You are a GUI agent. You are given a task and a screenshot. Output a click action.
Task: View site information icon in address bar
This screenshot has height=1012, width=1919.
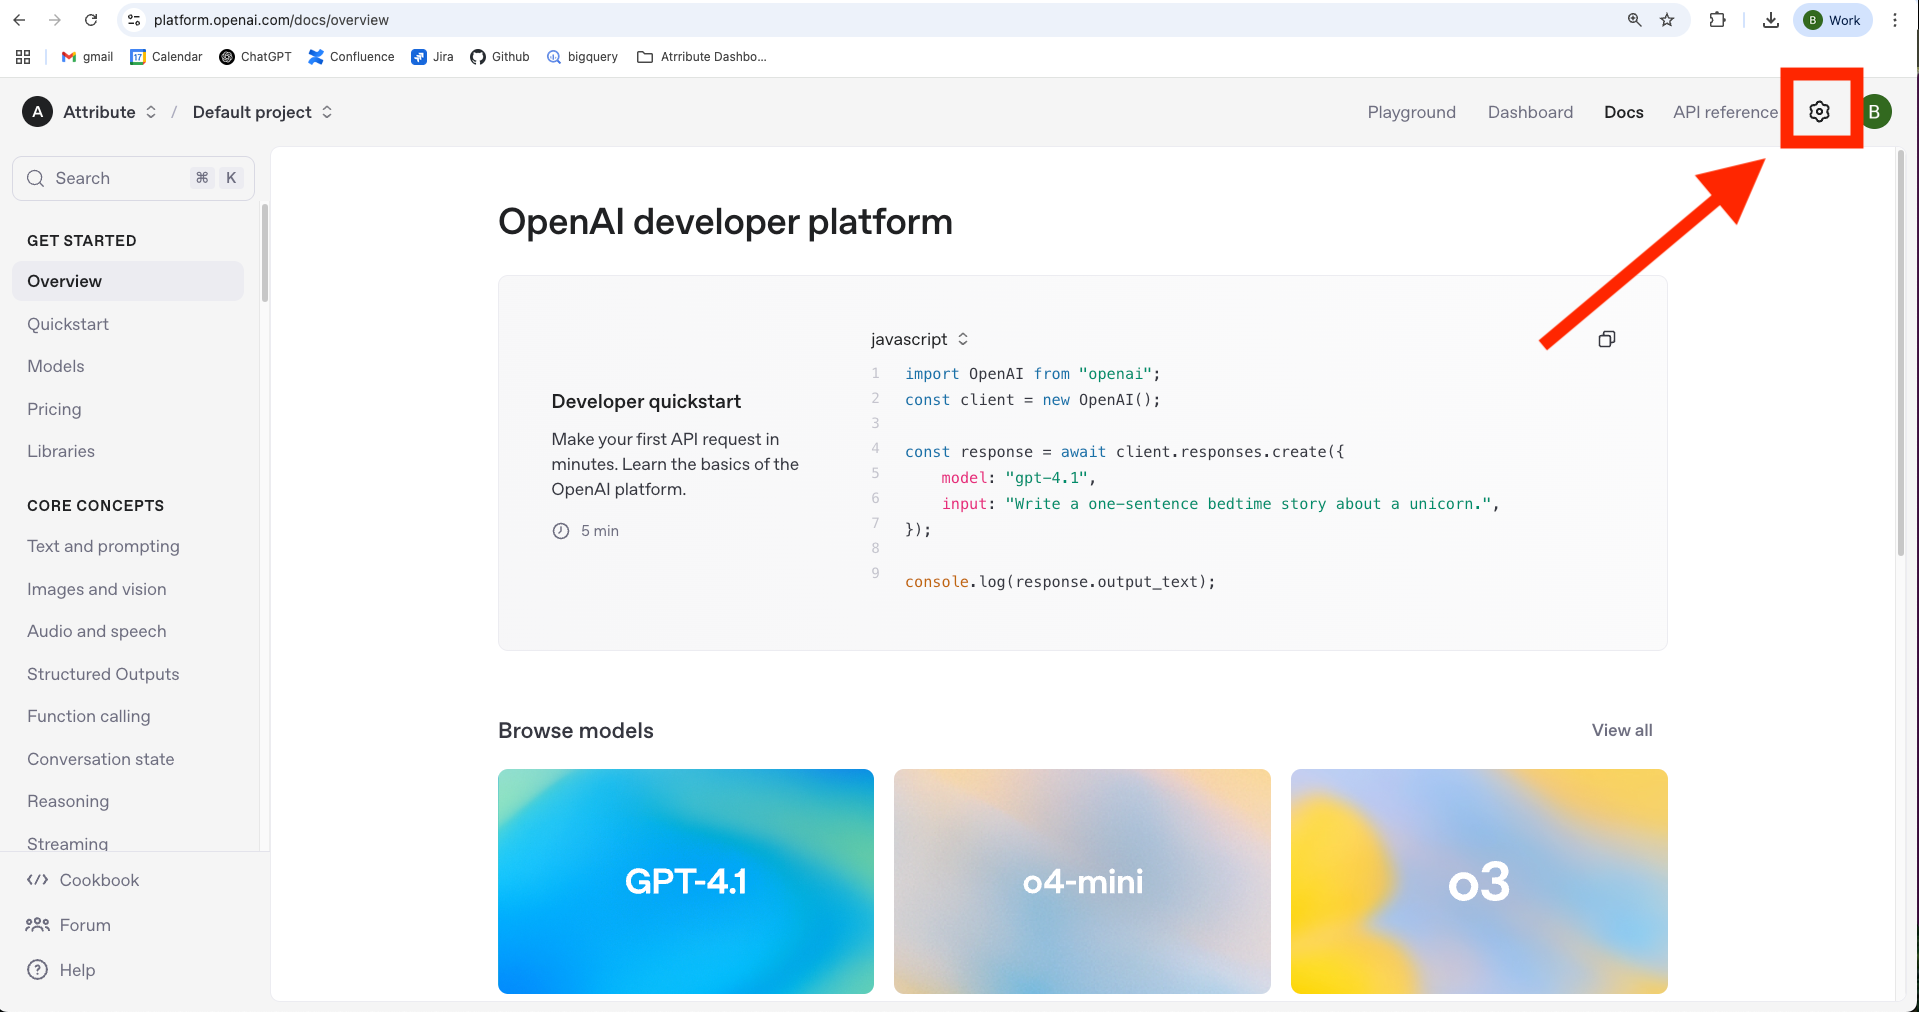click(134, 20)
